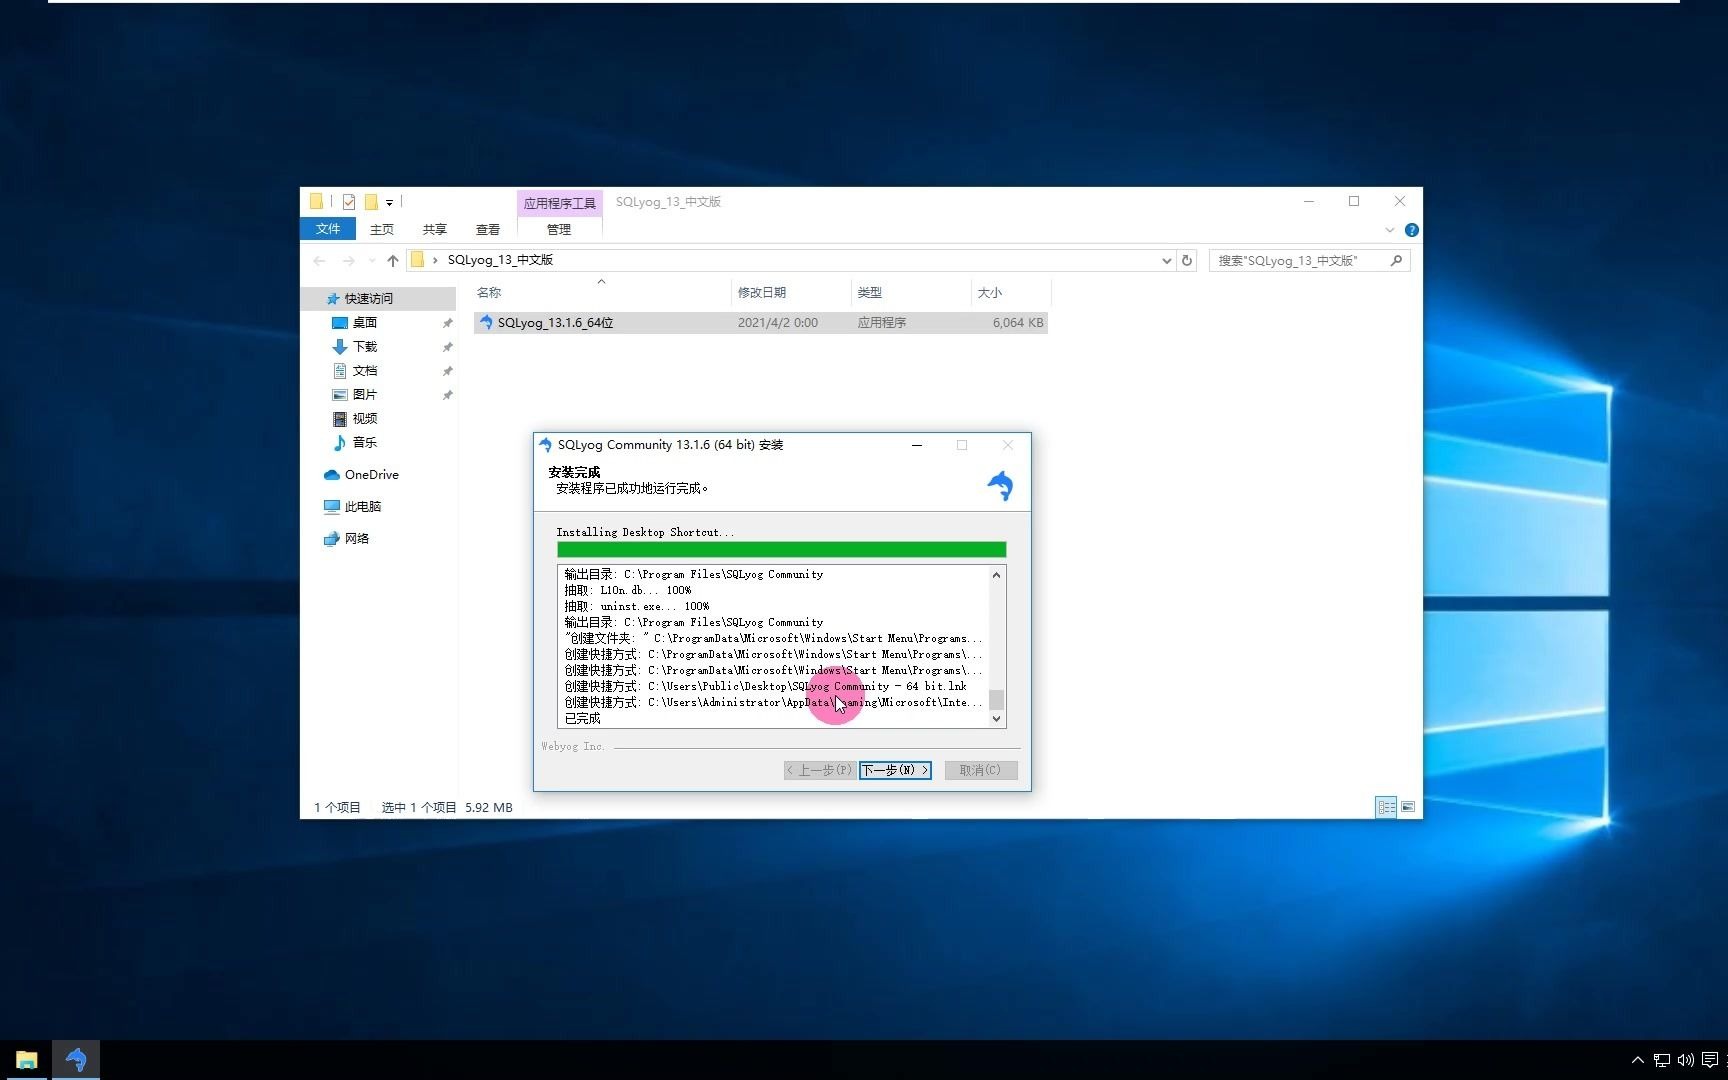Click the SQLyog_13.1.6_64位 file icon
This screenshot has width=1728, height=1080.
(486, 322)
